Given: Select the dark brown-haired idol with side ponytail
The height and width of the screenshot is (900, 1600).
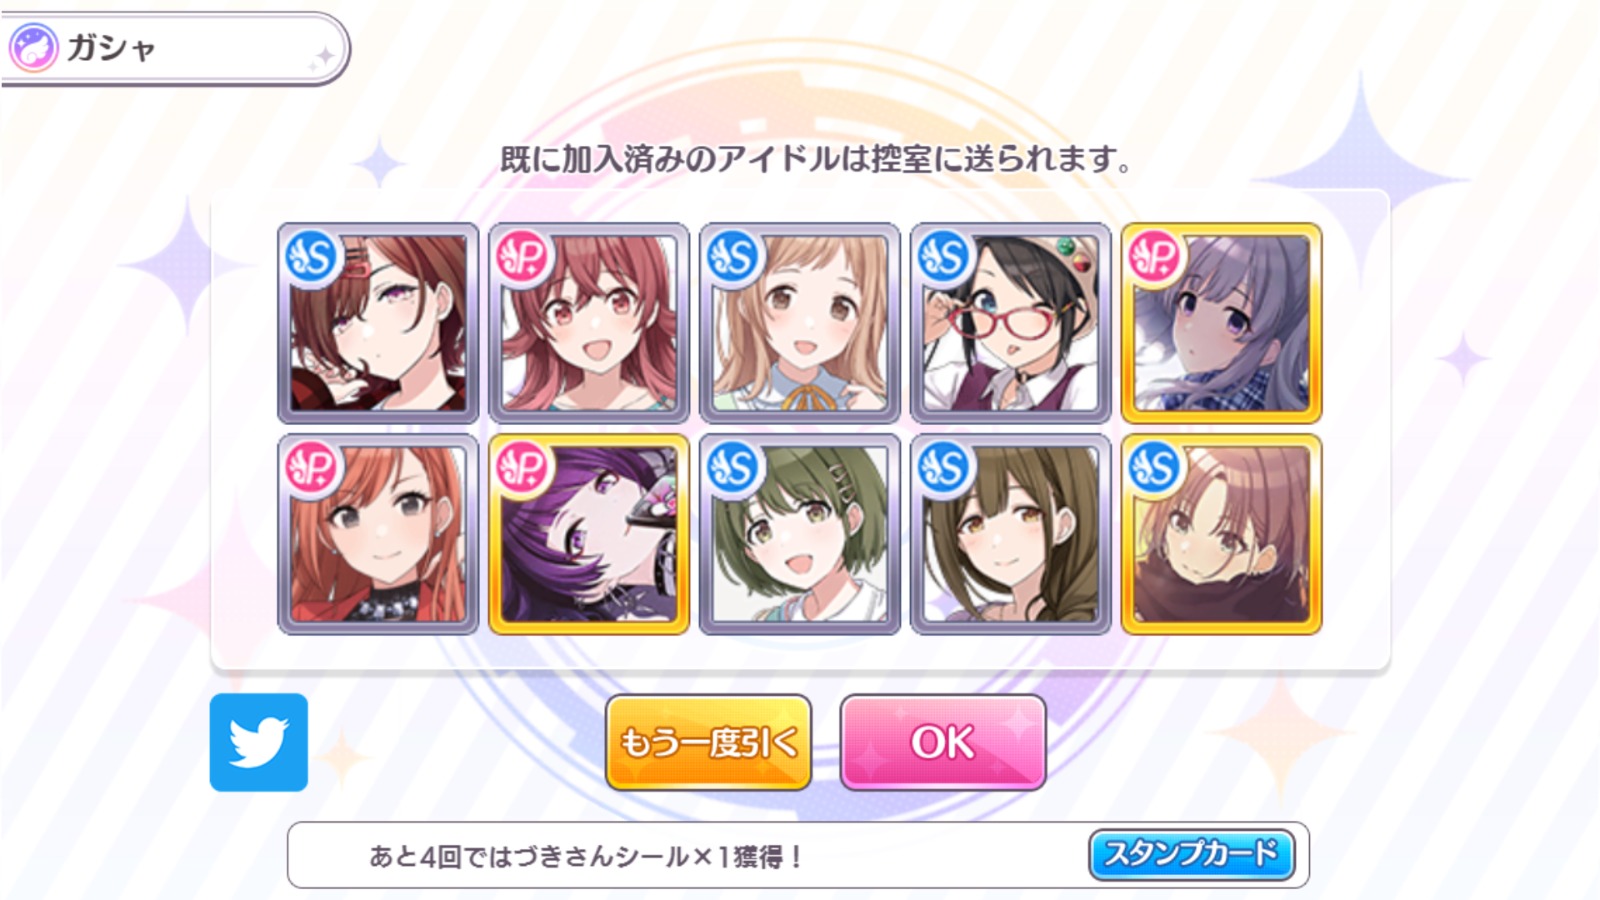Looking at the screenshot, I should pos(1011,534).
